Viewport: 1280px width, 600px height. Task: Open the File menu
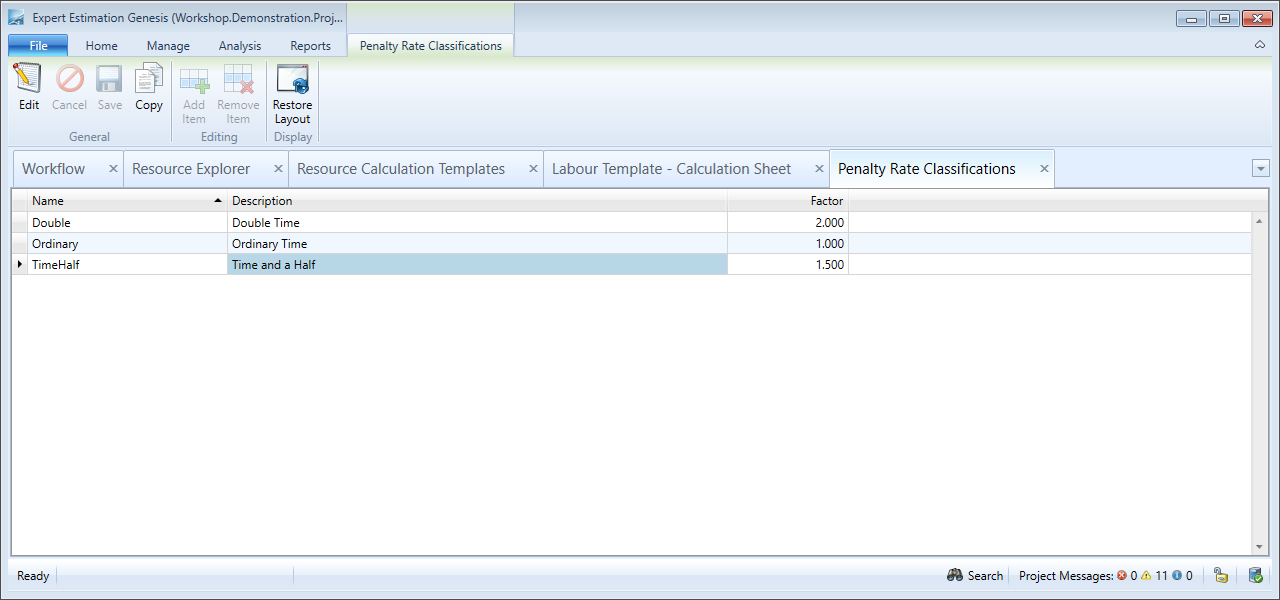point(38,46)
